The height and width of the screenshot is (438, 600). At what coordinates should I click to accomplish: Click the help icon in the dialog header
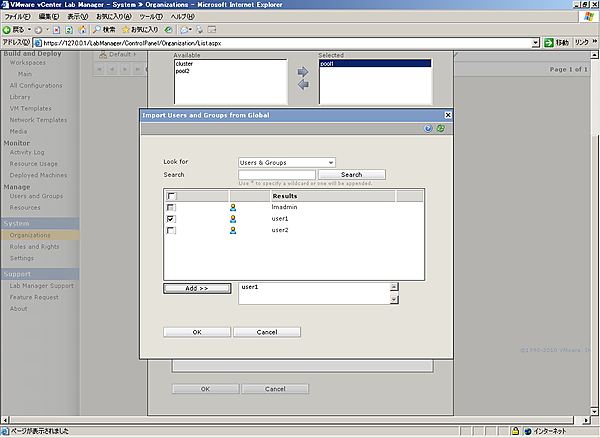point(428,129)
